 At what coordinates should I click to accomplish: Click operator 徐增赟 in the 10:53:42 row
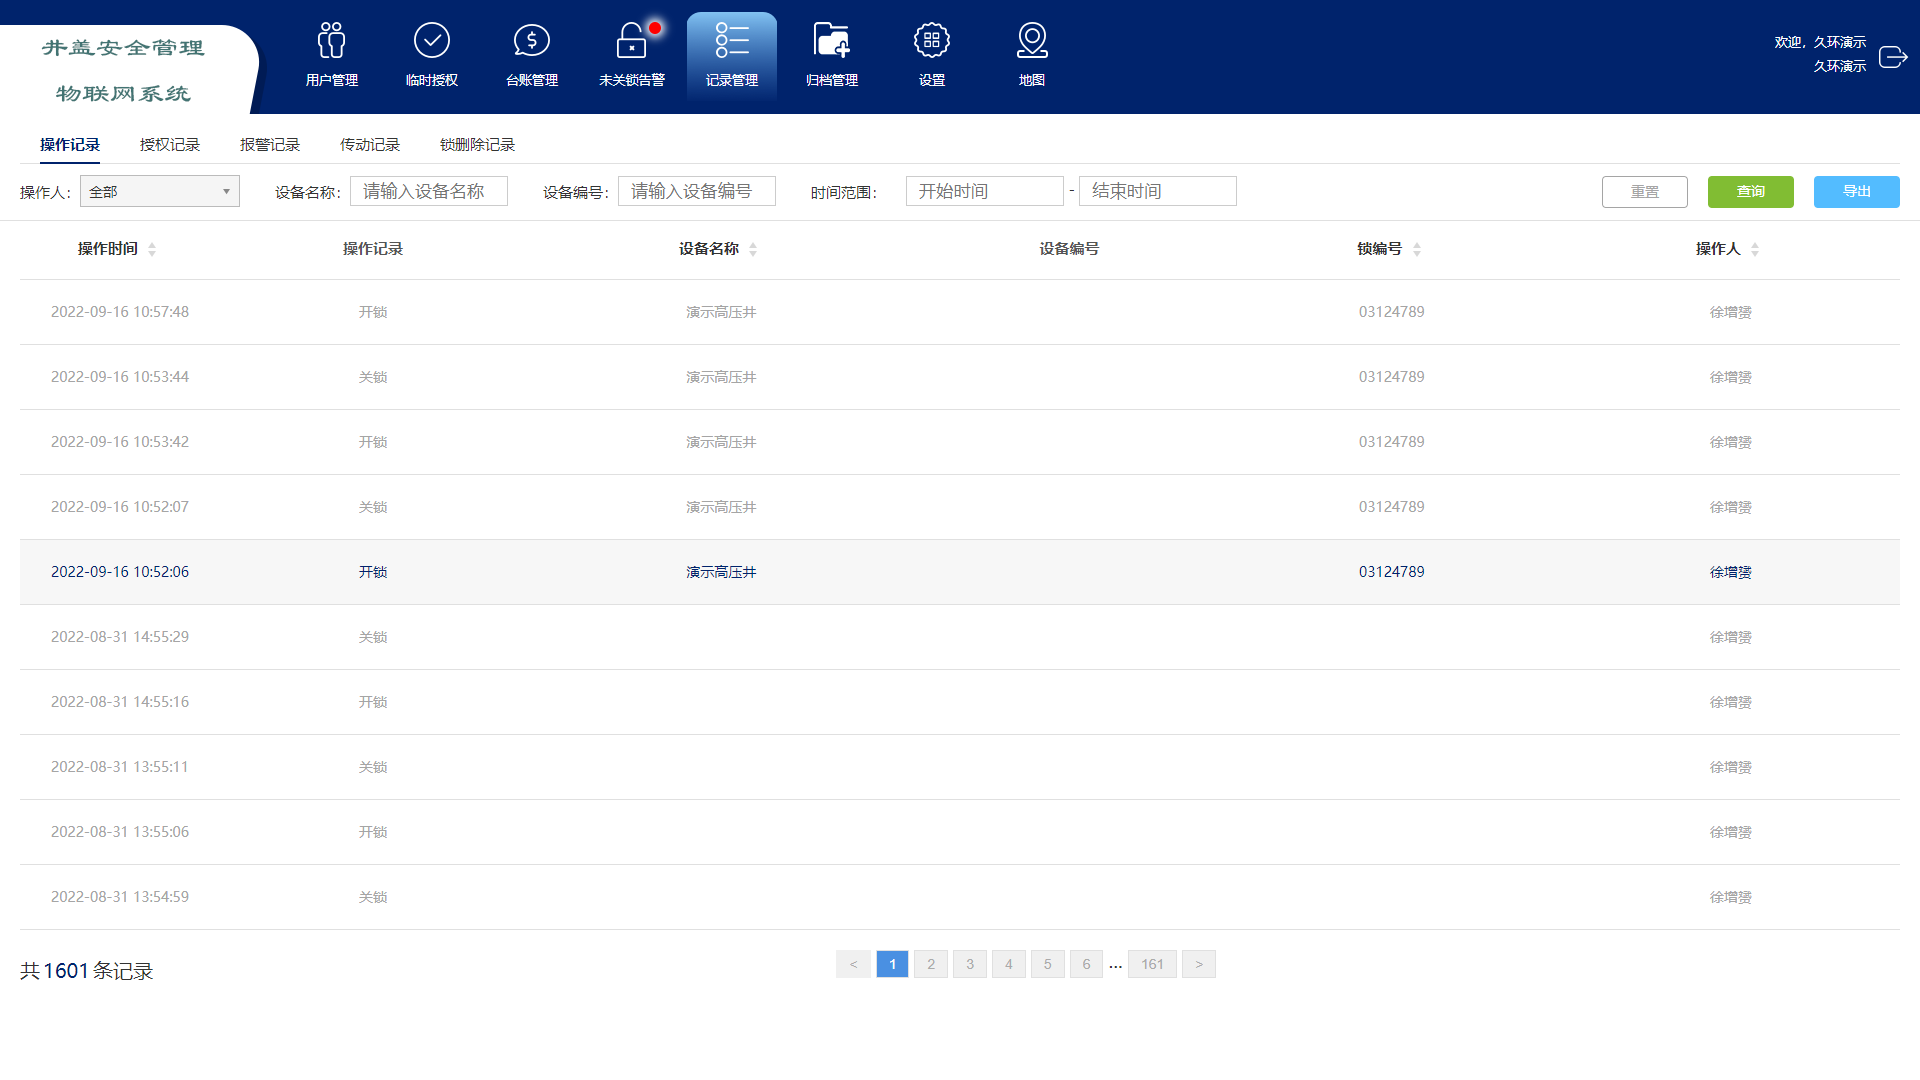click(1730, 442)
